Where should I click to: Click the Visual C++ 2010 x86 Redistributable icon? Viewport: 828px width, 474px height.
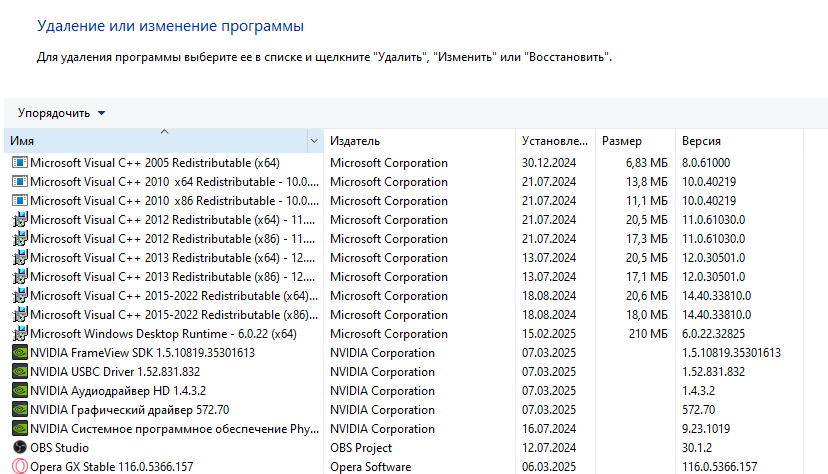(x=20, y=201)
